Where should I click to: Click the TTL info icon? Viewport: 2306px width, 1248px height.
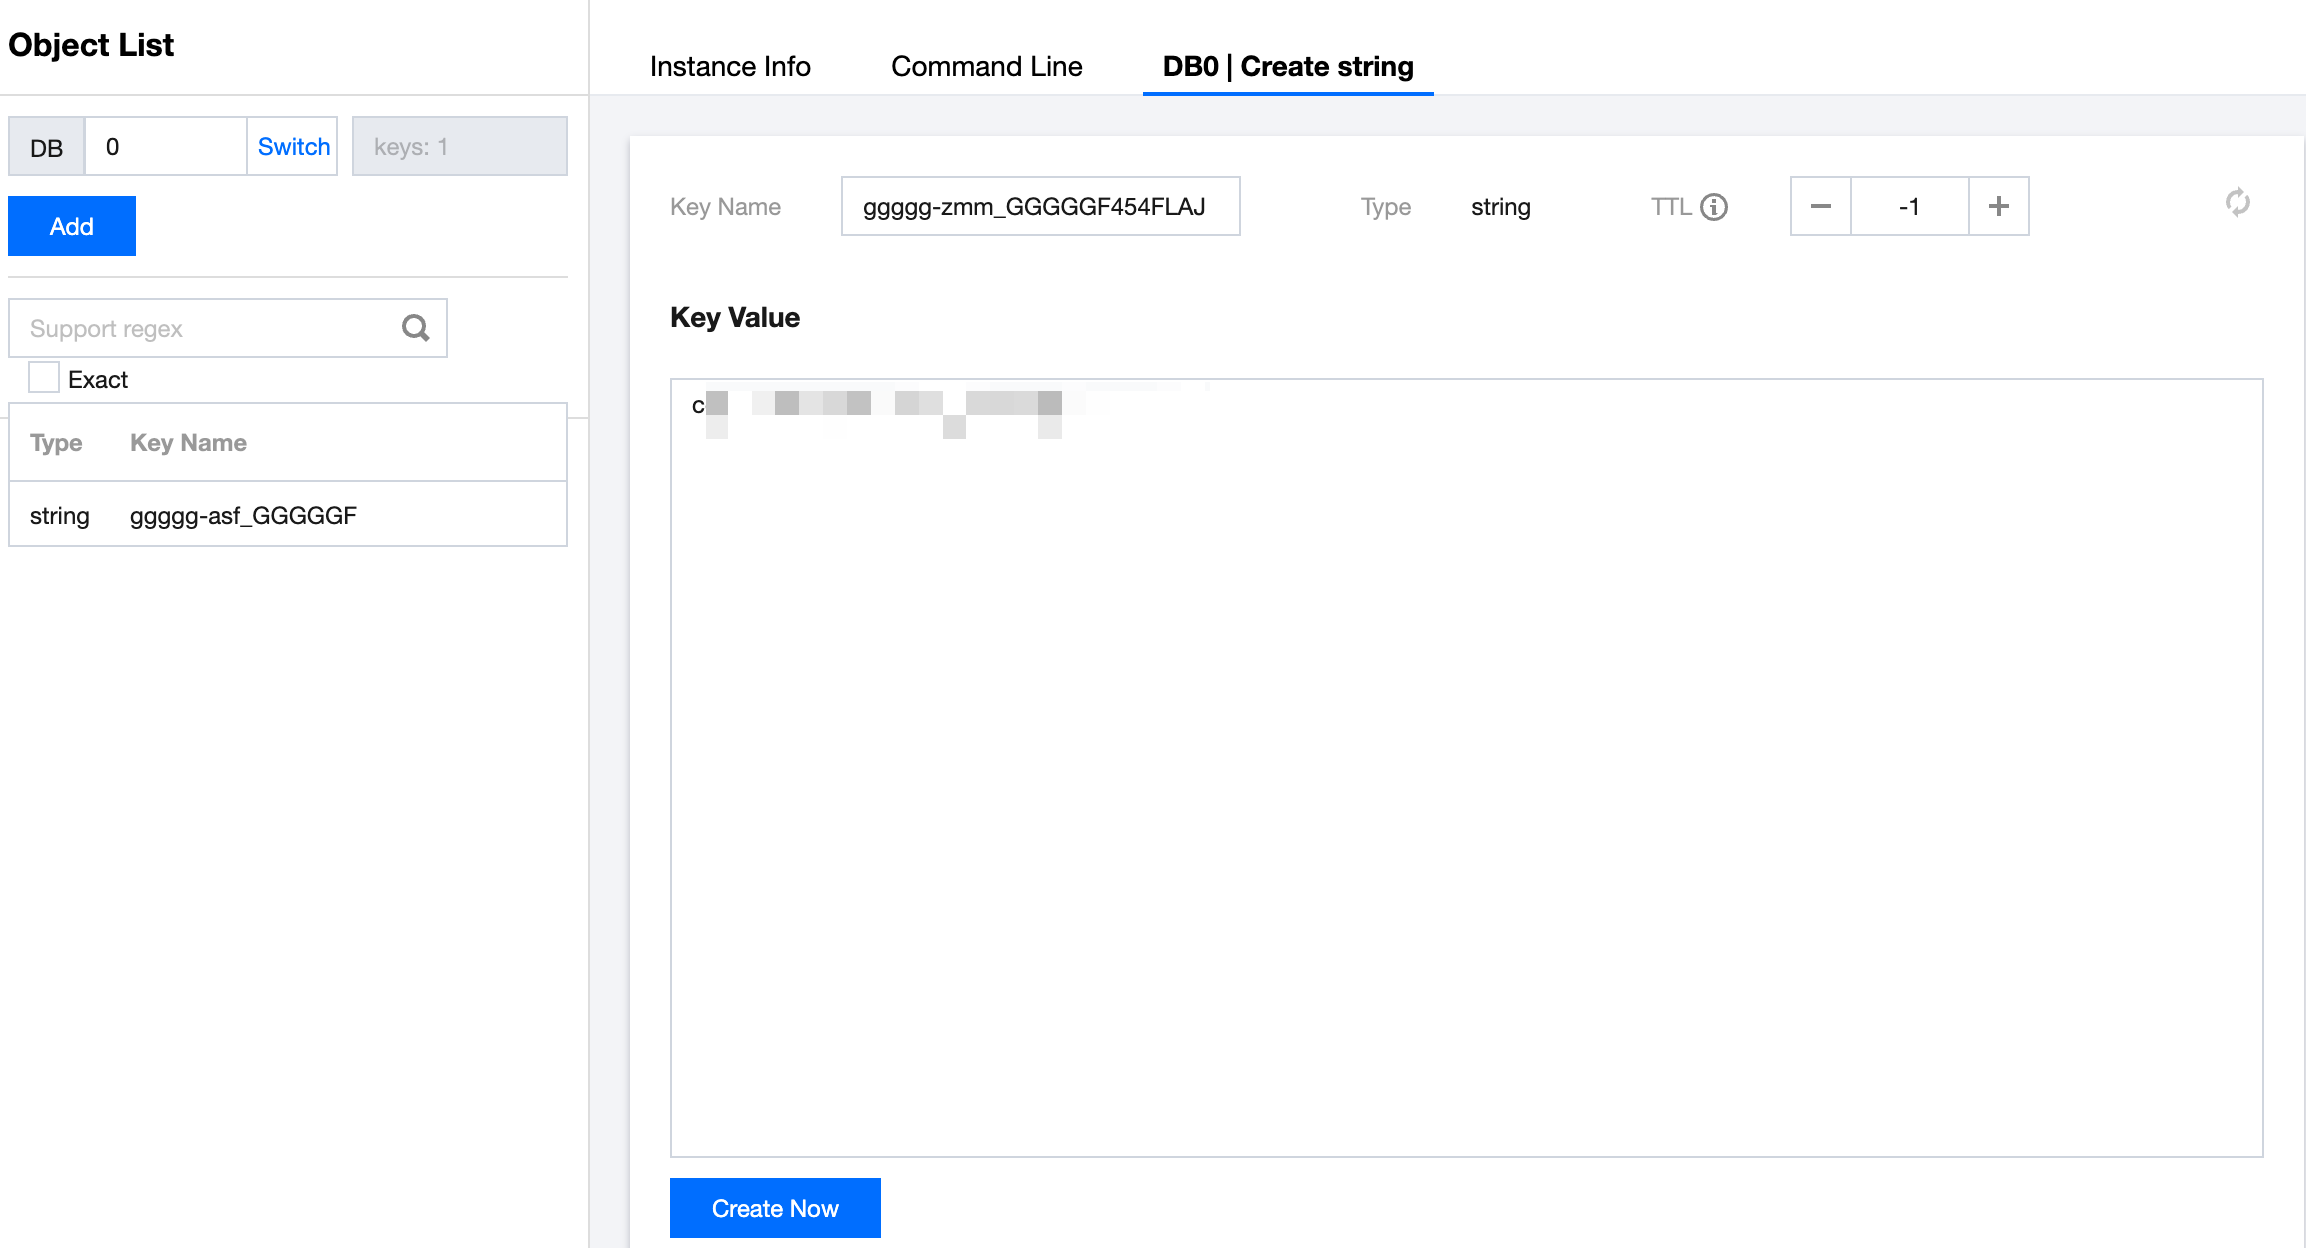point(1714,207)
